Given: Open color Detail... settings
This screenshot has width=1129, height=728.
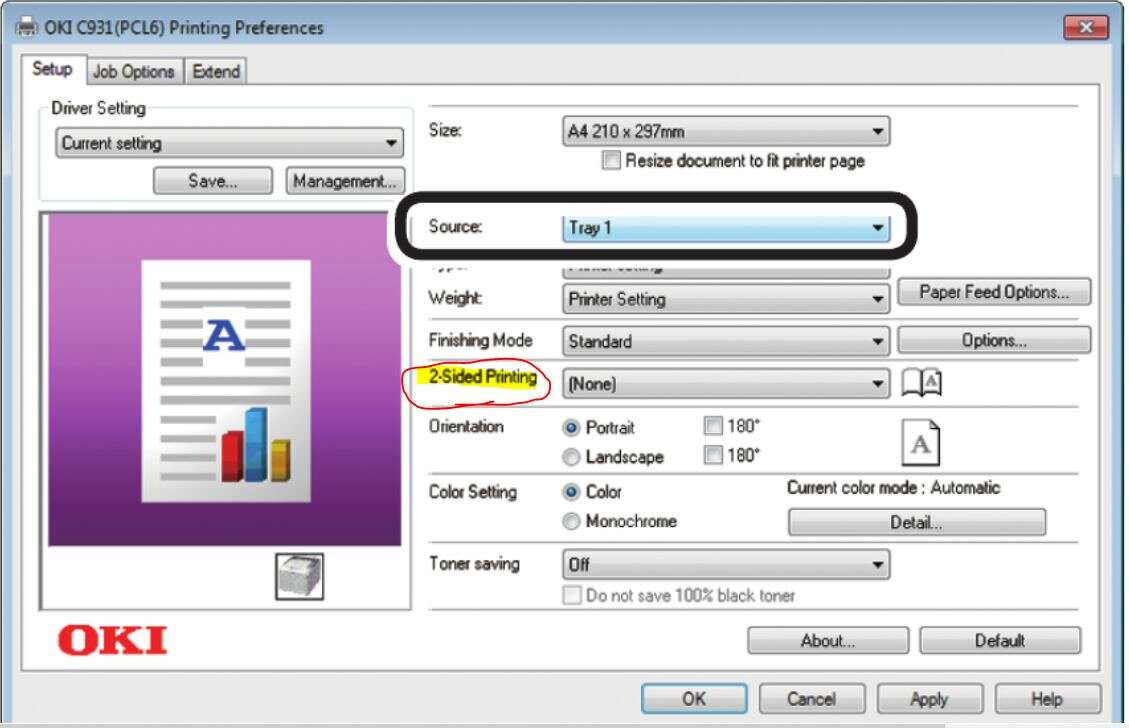Looking at the screenshot, I should pyautogui.click(x=917, y=522).
